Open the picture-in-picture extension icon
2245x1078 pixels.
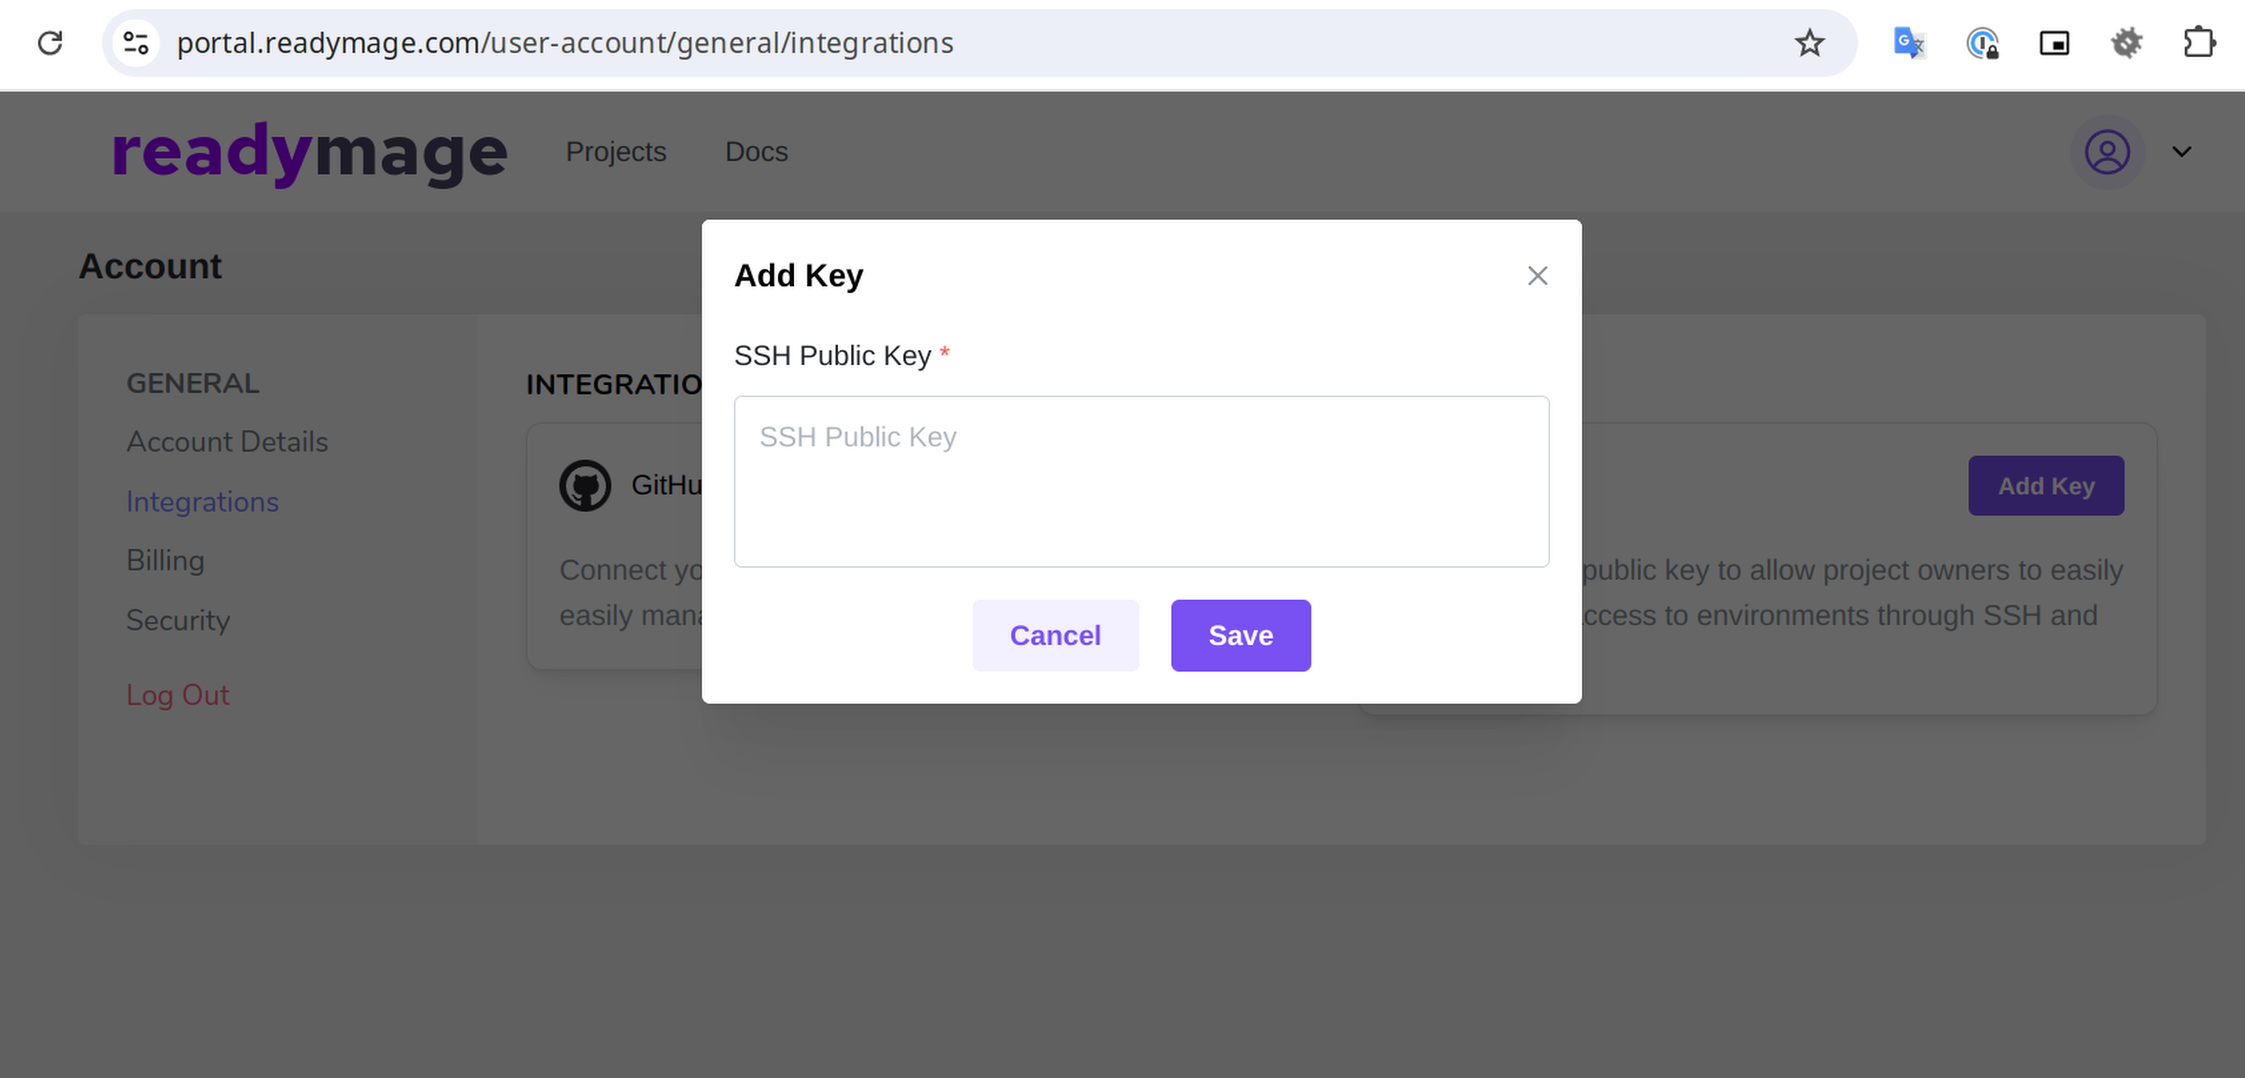(2054, 43)
